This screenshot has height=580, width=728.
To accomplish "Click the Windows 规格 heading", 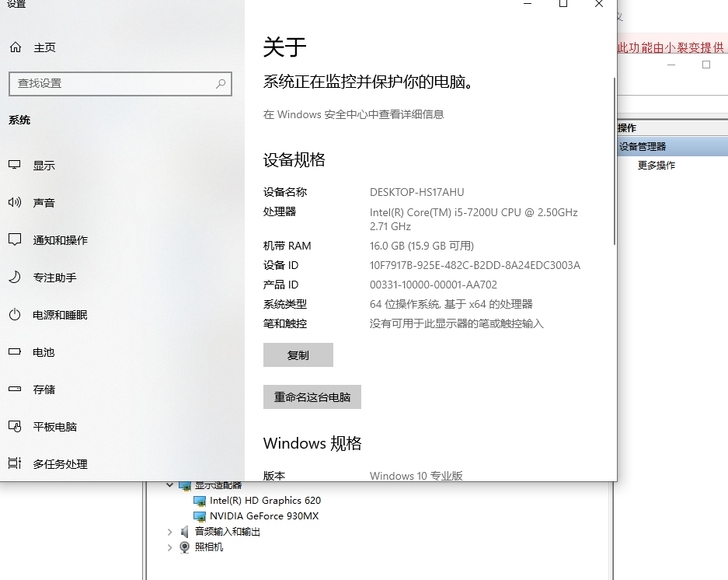I will click(x=312, y=443).
